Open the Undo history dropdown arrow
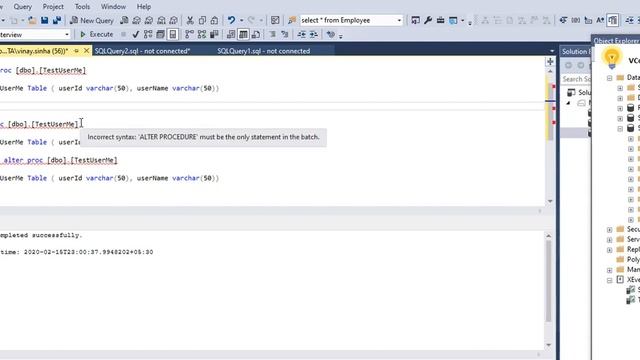Screen dimensions: 640x360 click(x=241, y=20)
